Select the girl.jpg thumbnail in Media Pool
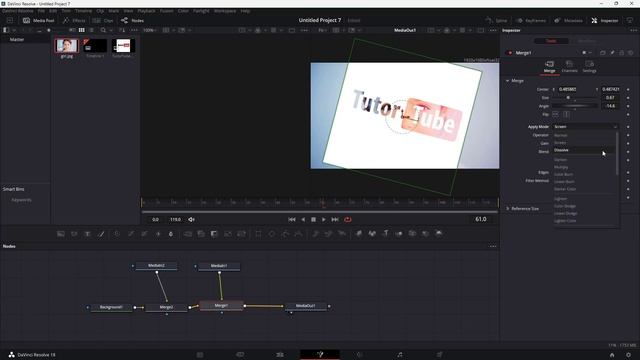The height and width of the screenshot is (360, 640). [x=67, y=46]
